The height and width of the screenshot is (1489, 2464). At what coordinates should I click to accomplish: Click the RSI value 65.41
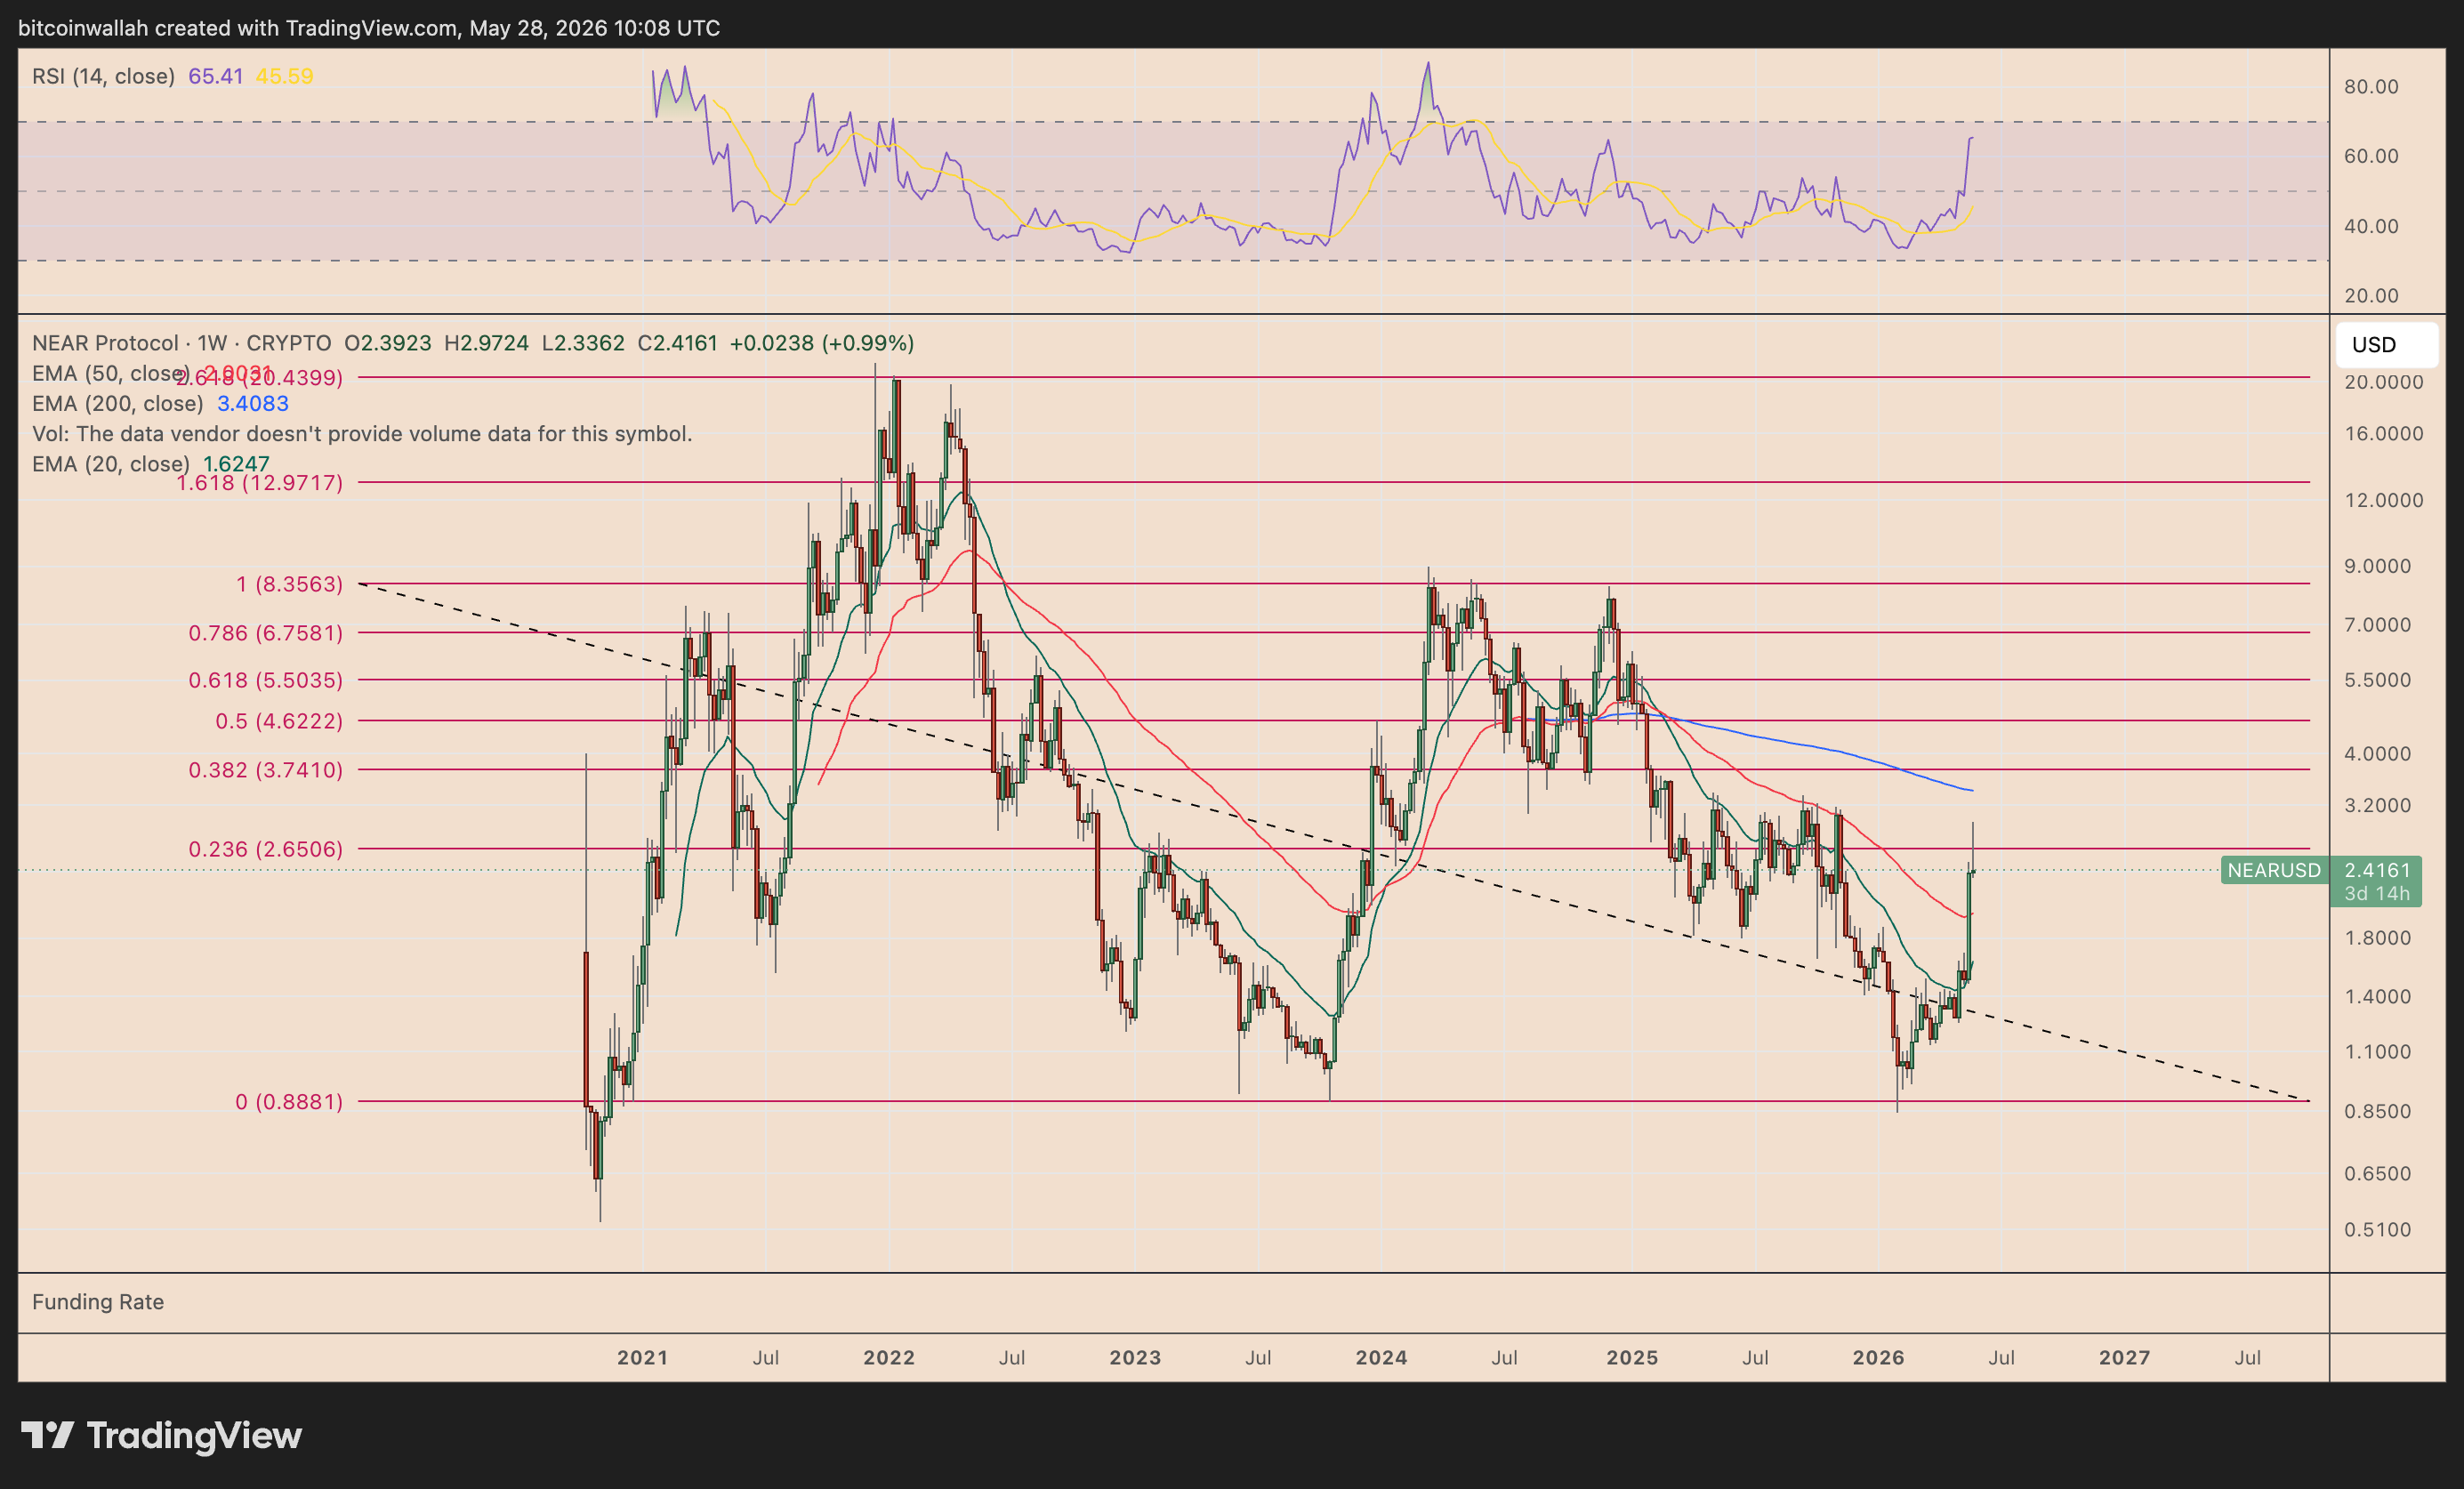[x=215, y=76]
